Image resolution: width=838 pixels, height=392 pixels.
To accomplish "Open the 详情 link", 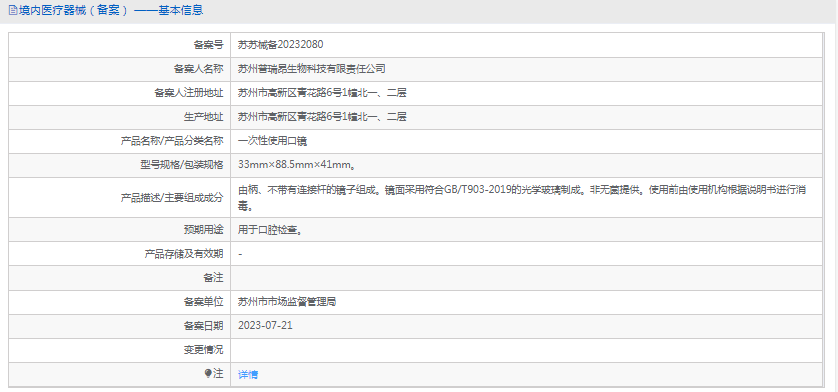I will click(248, 375).
